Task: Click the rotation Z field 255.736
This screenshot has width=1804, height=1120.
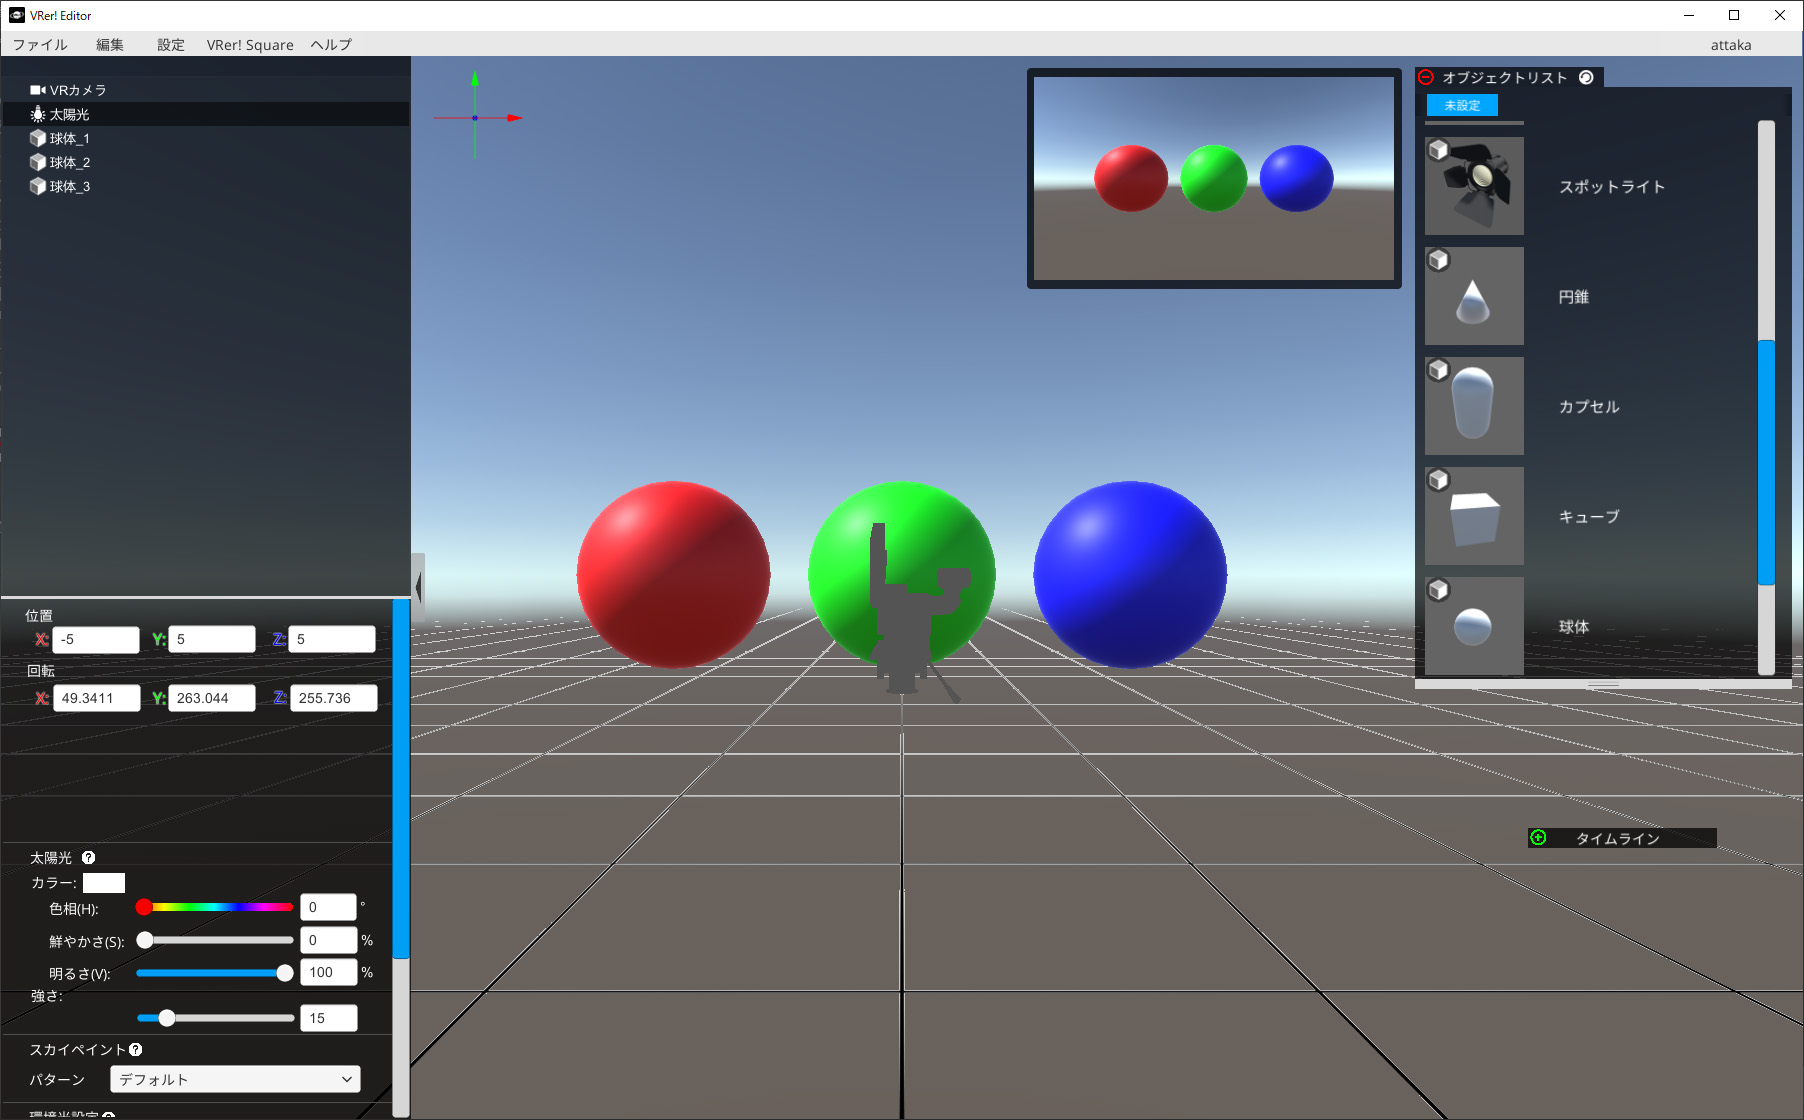Action: click(x=333, y=698)
